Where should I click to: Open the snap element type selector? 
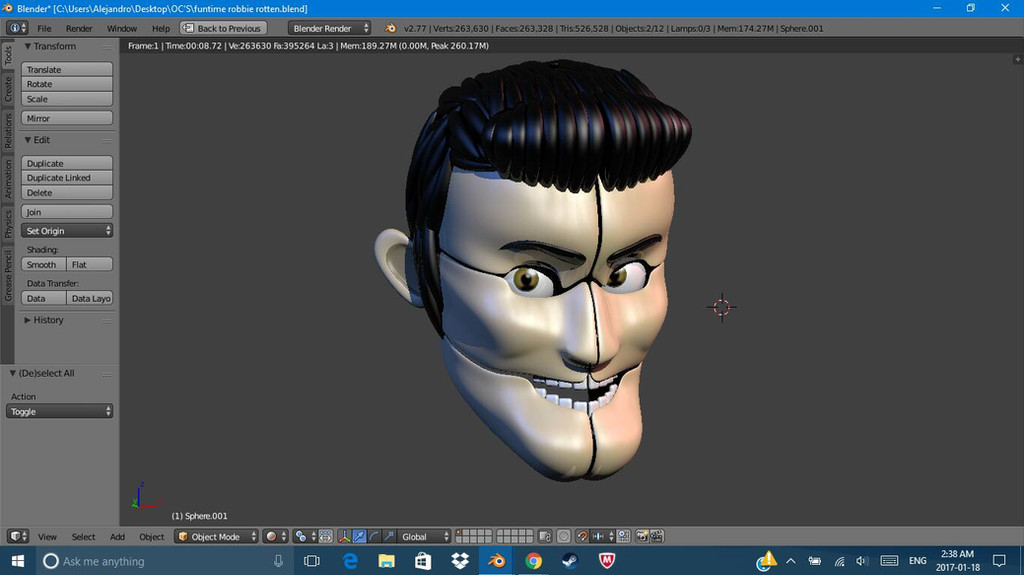coord(603,536)
